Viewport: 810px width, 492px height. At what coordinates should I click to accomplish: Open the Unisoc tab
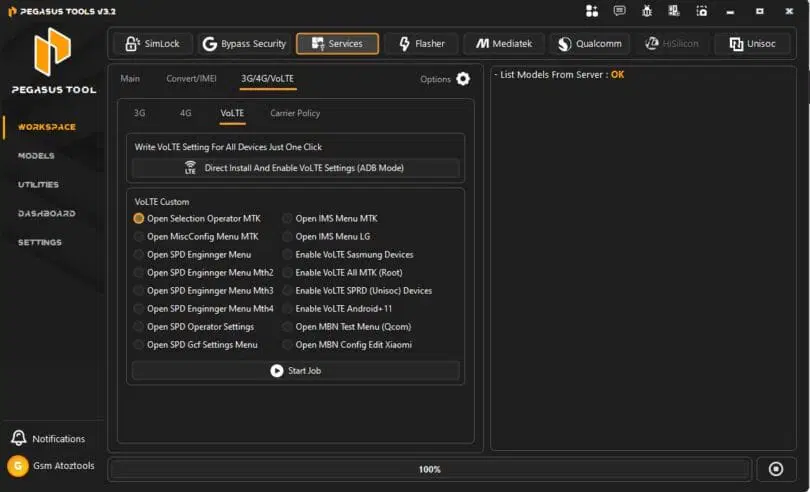[752, 44]
